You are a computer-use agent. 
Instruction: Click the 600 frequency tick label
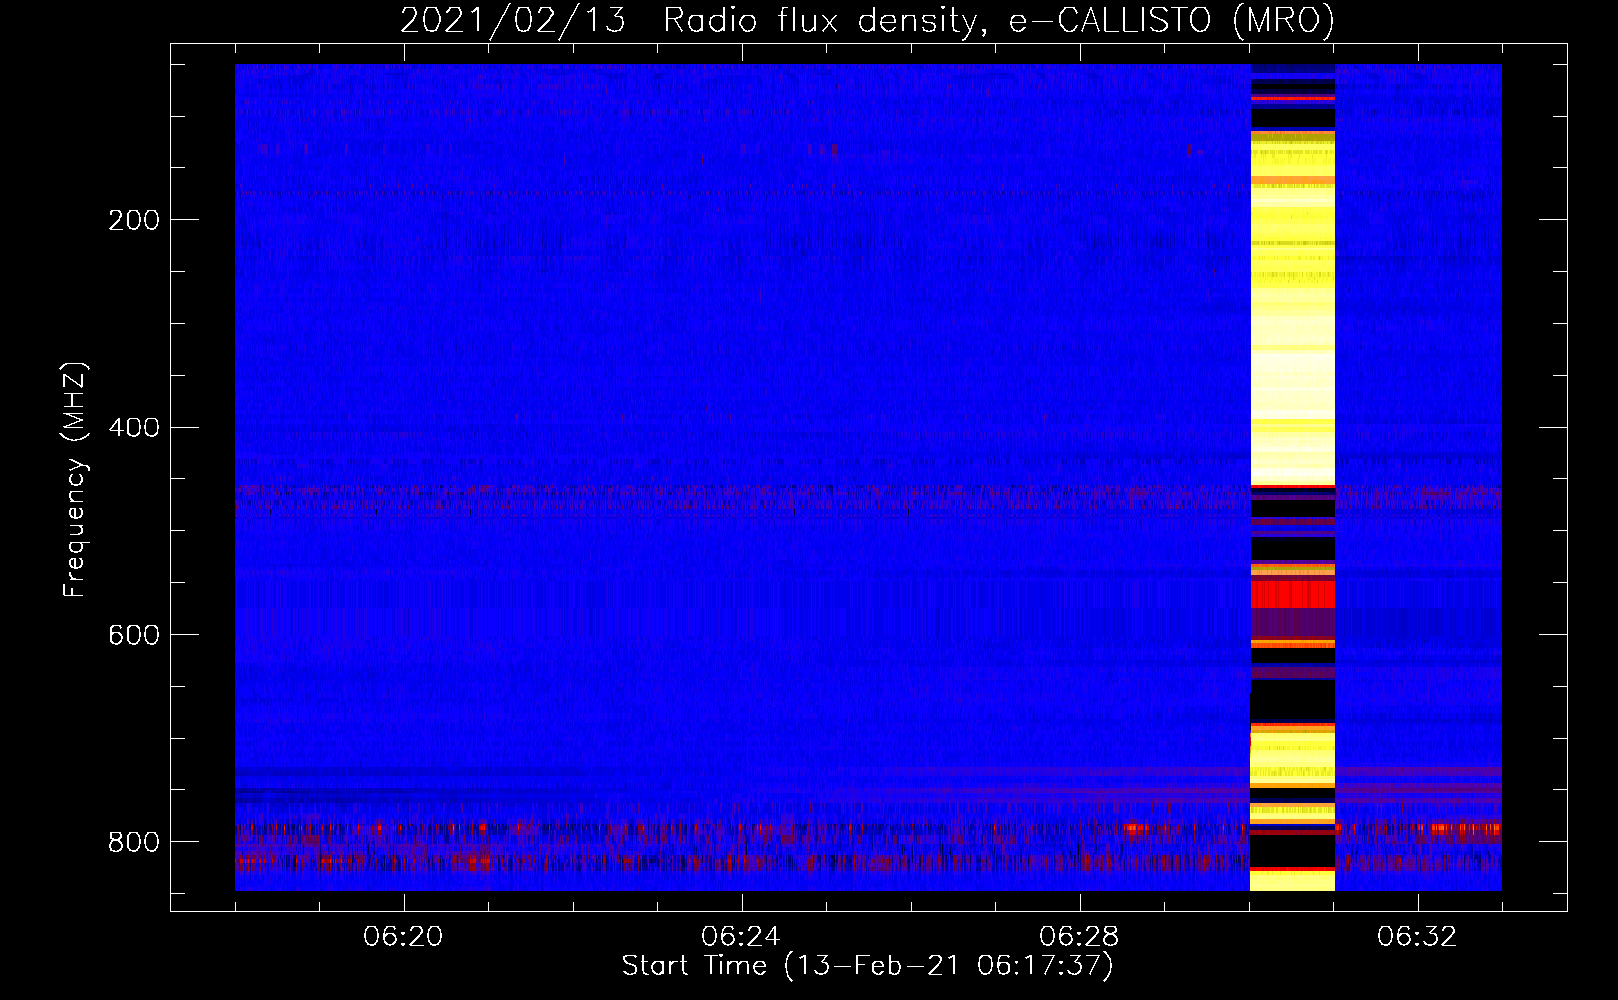tap(134, 636)
